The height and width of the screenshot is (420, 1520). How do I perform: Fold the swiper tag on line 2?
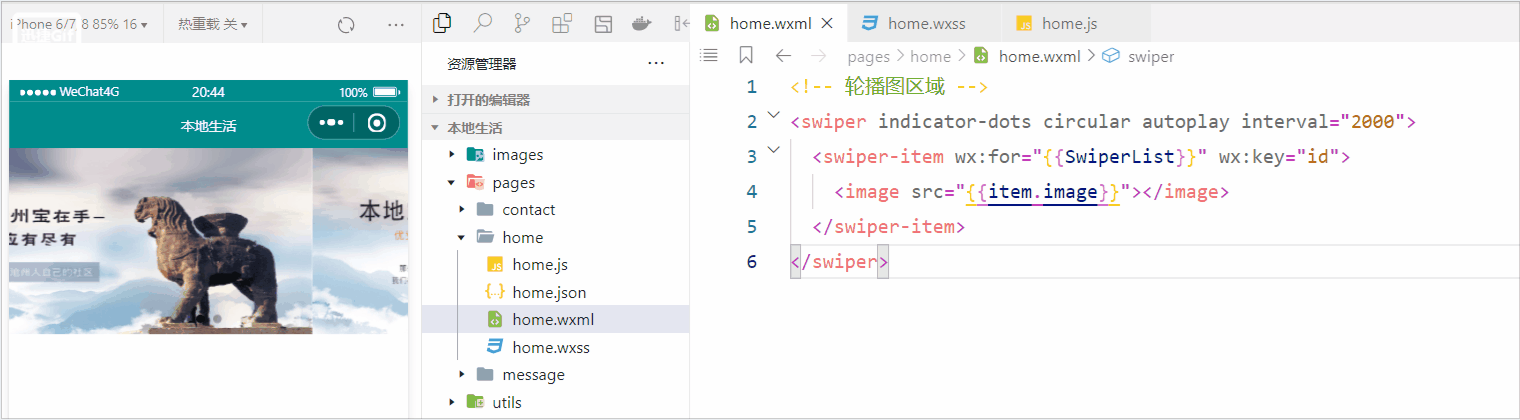pyautogui.click(x=773, y=116)
